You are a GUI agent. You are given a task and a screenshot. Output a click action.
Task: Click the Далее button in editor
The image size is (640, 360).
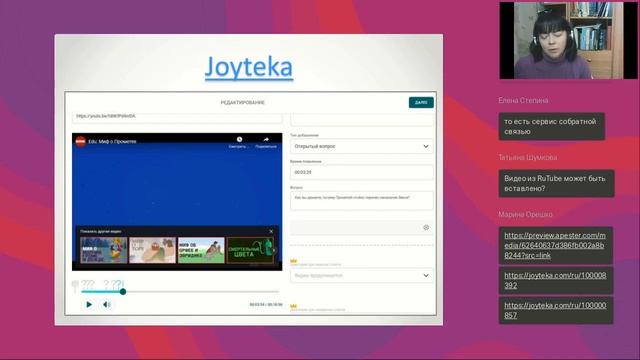(421, 102)
